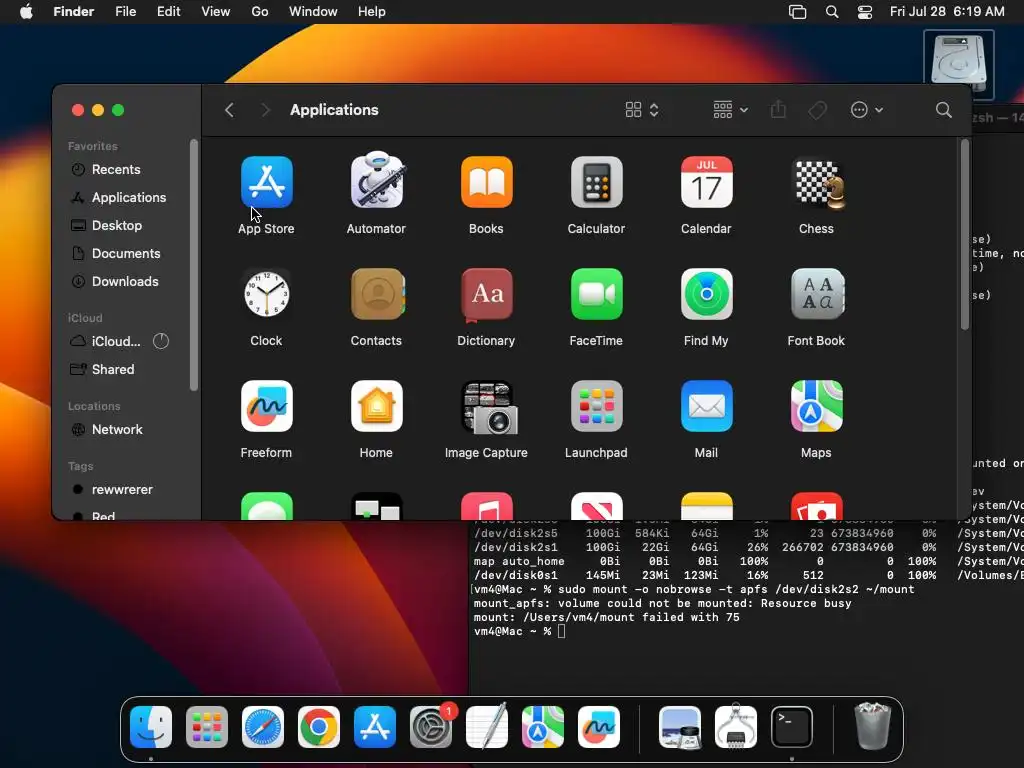The image size is (1024, 768).
Task: Select the Freeform app in Finder grid
Action: tap(266, 406)
